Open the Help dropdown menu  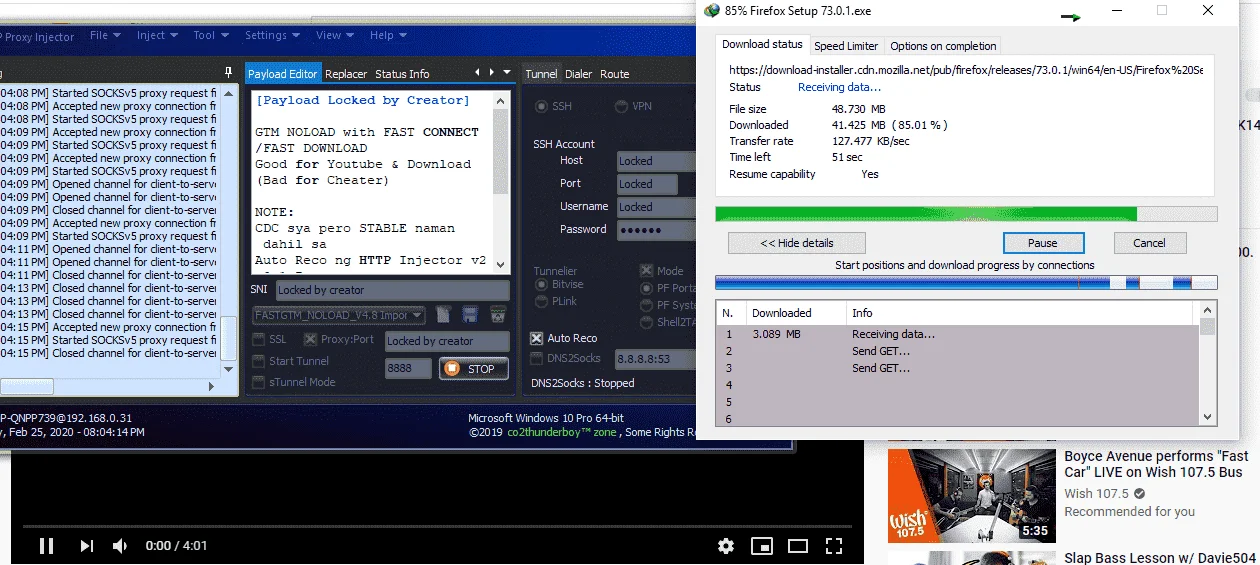[x=388, y=35]
